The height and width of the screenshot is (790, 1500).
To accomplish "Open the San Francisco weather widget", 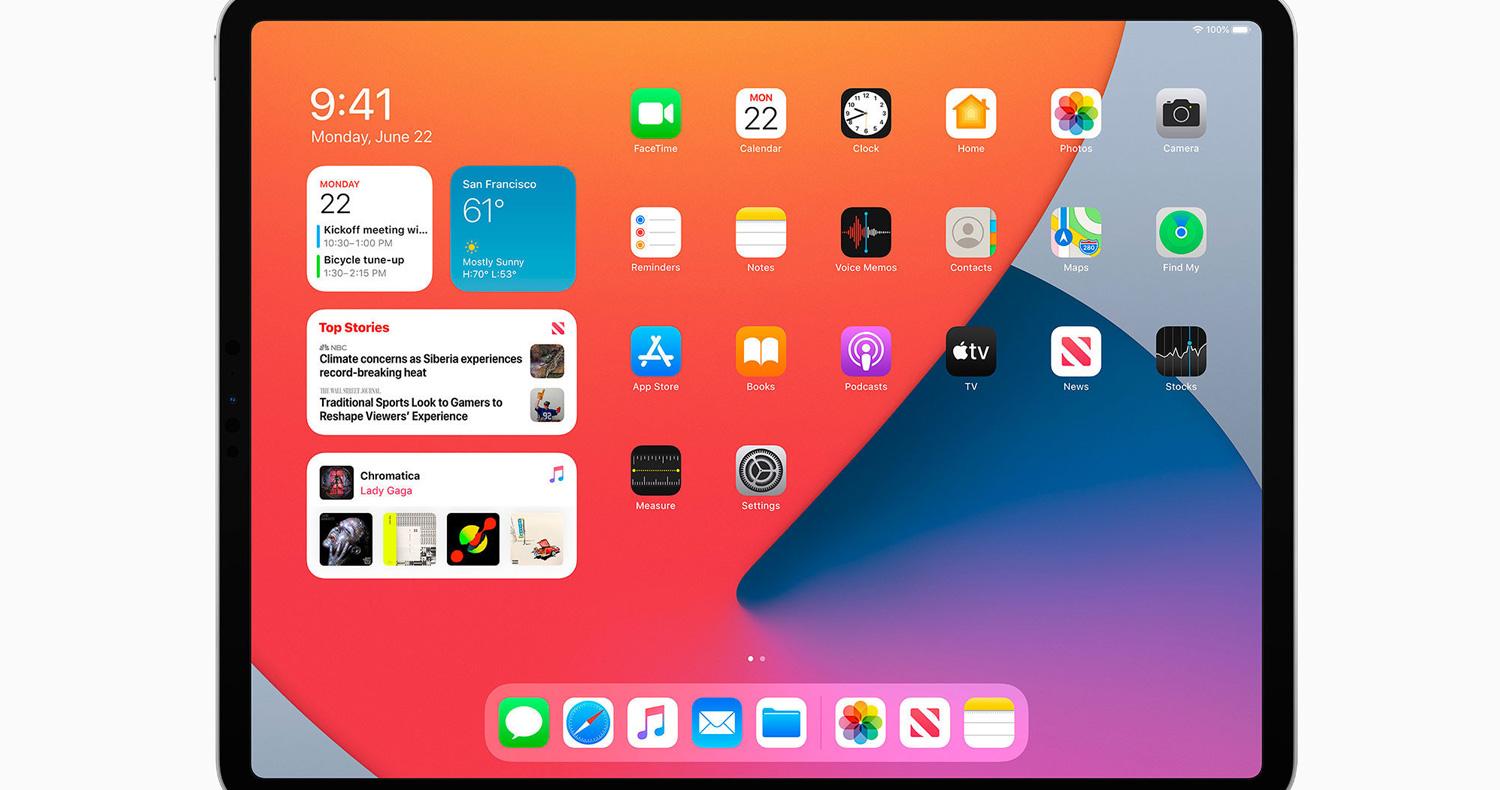I will click(x=513, y=228).
